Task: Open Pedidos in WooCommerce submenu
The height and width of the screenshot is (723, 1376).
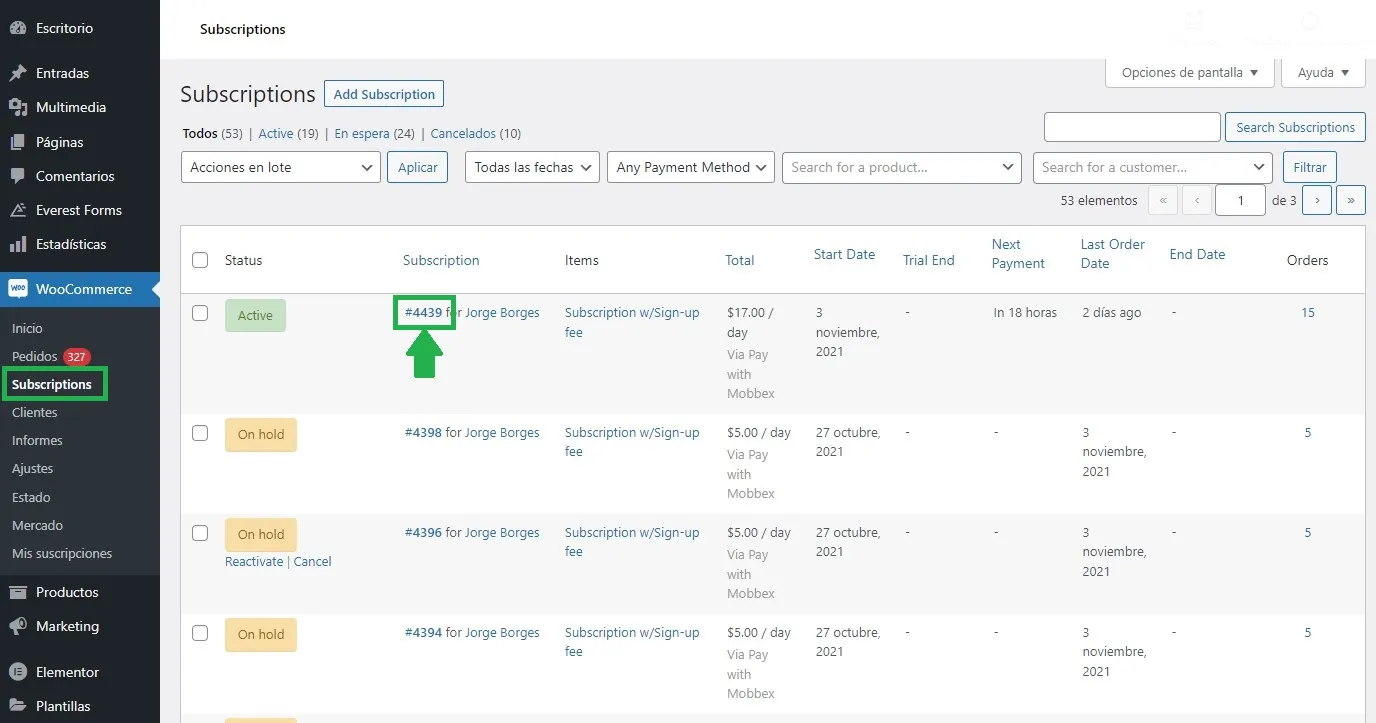Action: tap(35, 356)
